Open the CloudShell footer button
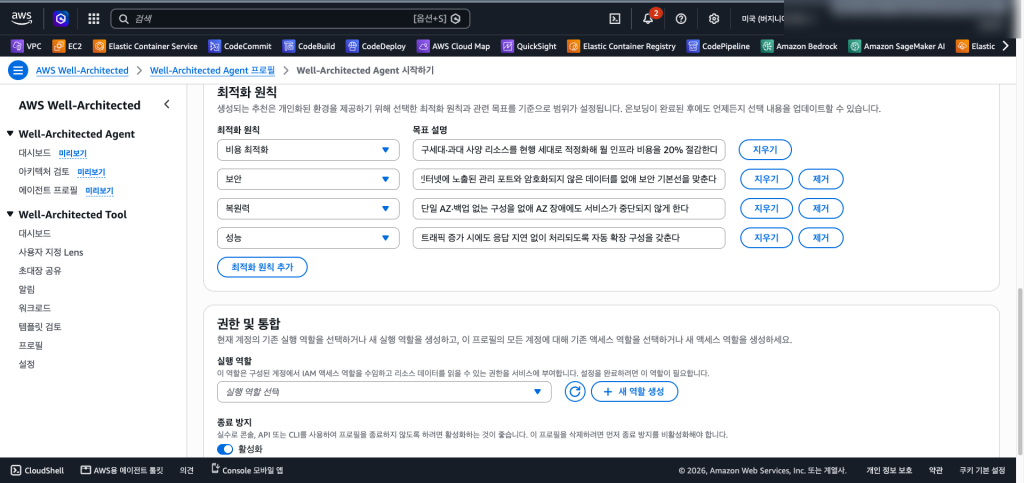Screen dimensions: 1024x483 [x=37, y=470]
